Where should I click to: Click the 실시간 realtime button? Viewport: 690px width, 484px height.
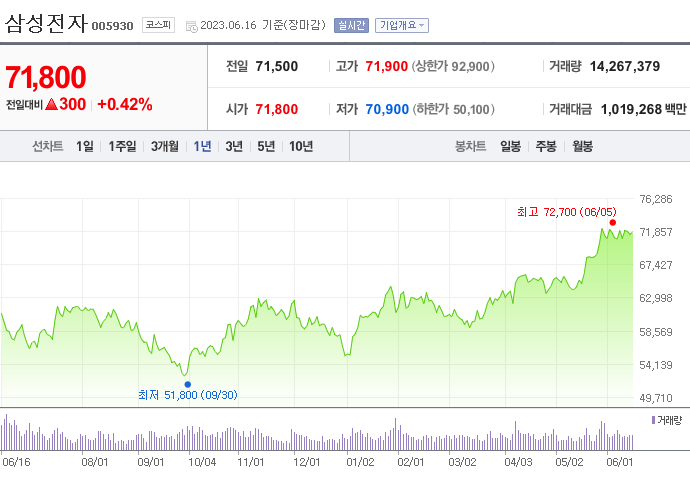point(351,26)
